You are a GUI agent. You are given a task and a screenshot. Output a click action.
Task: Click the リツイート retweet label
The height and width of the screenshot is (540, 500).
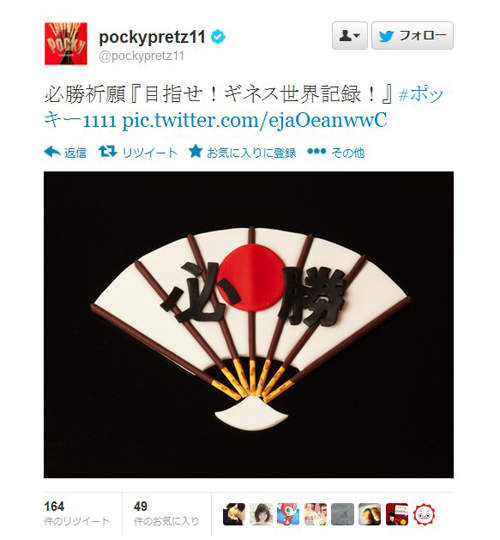click(x=149, y=152)
